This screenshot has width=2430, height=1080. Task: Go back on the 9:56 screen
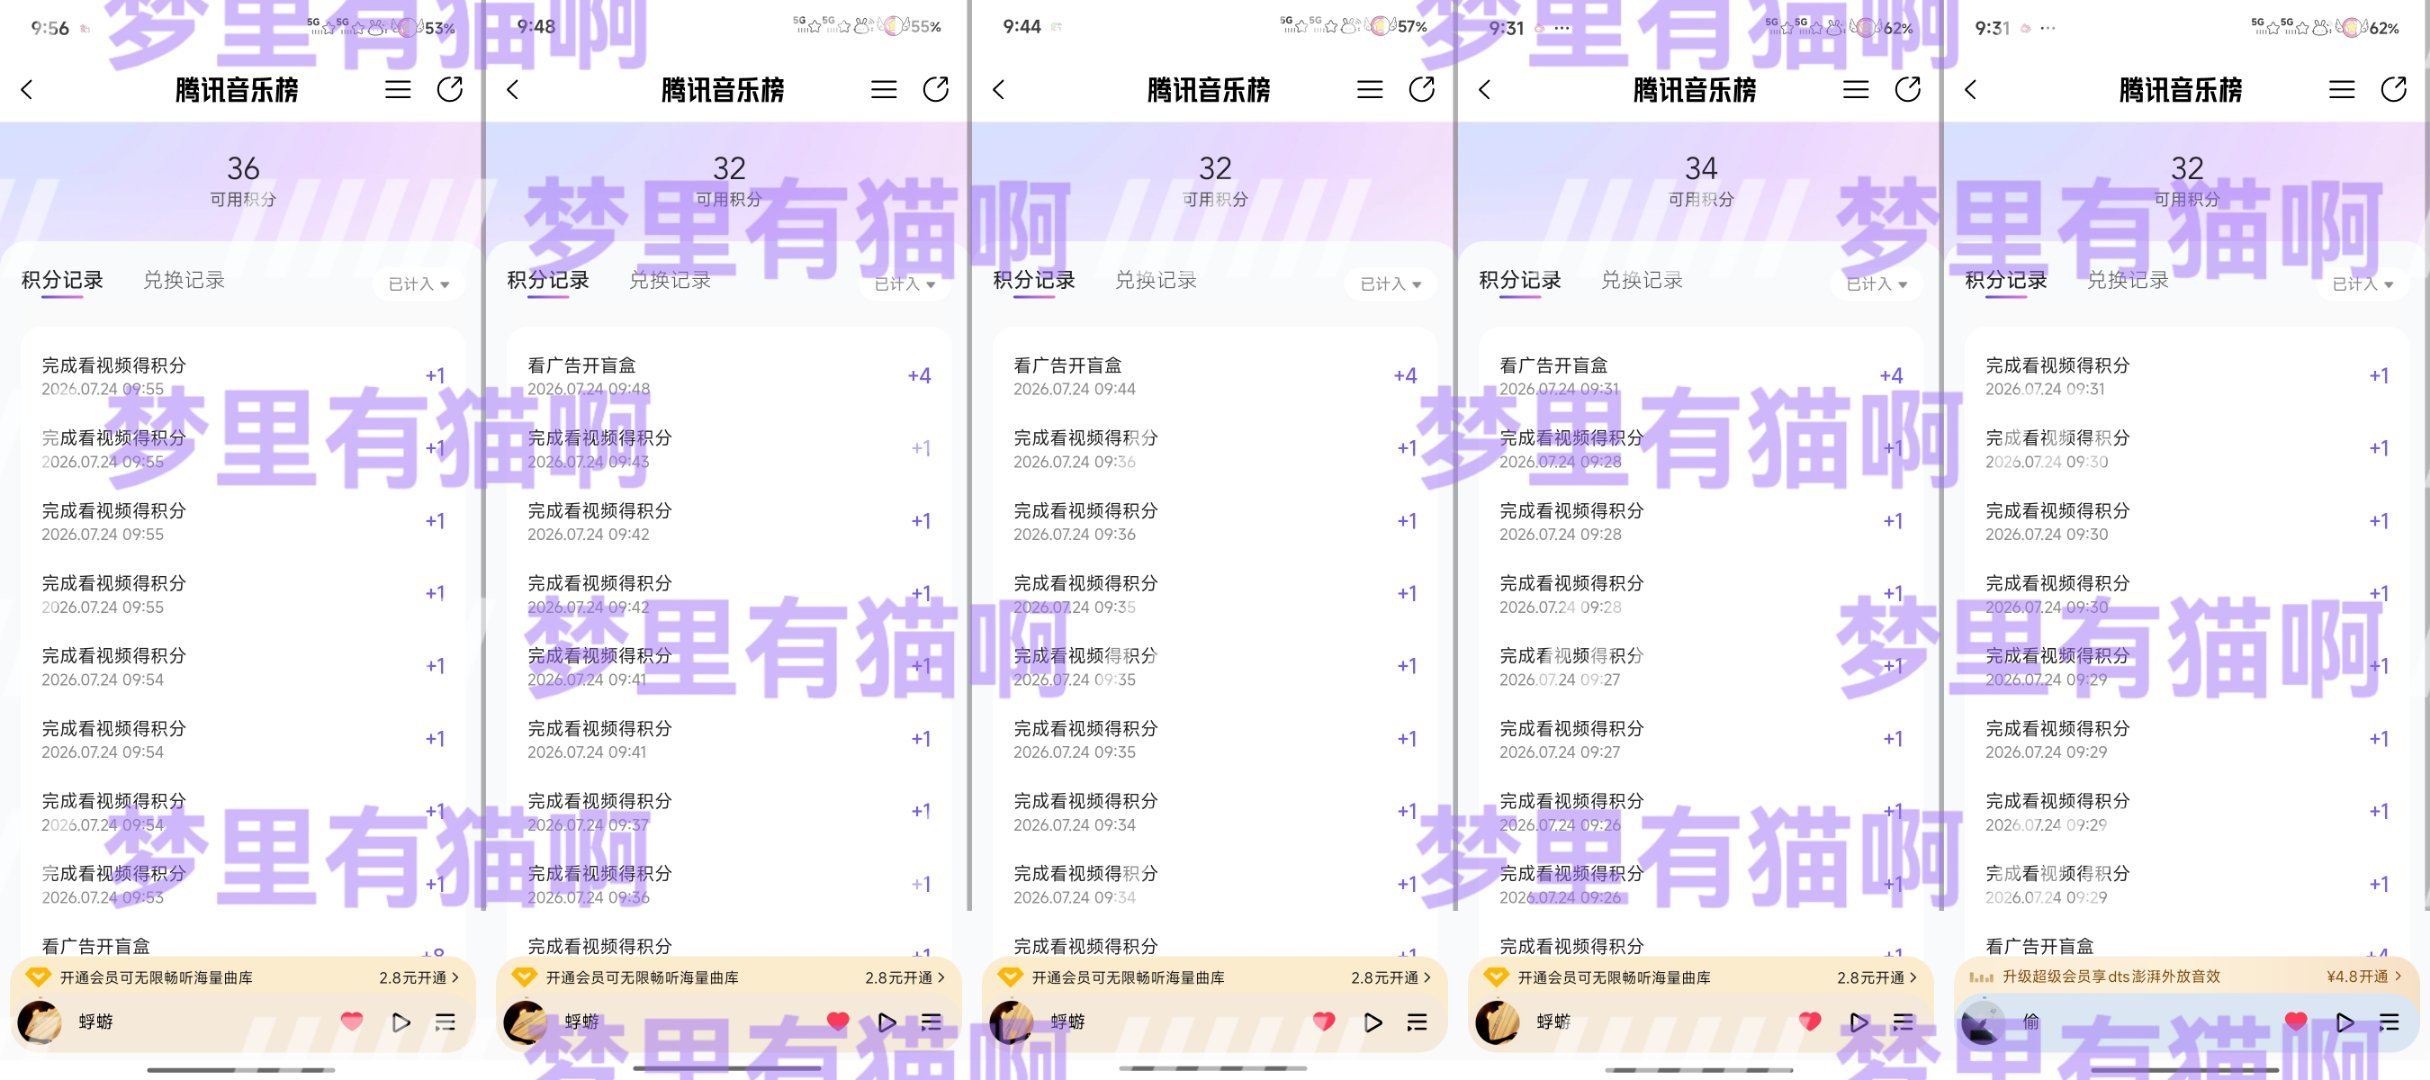[27, 90]
